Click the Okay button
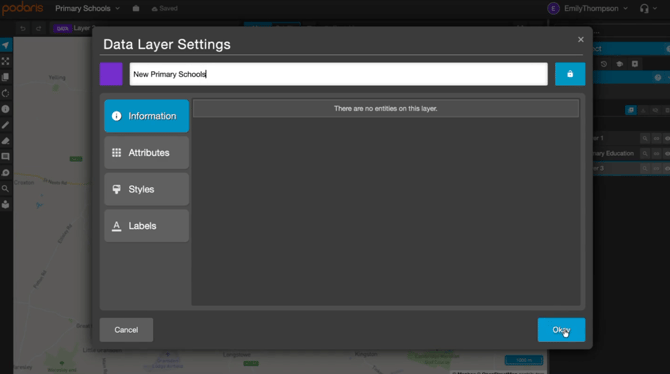 point(561,330)
